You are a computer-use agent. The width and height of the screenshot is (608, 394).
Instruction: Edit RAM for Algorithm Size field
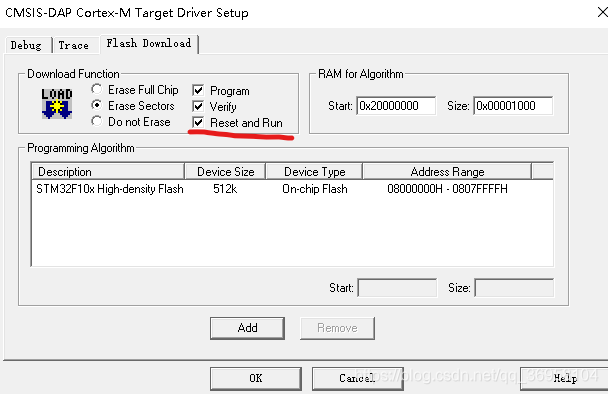click(x=513, y=106)
